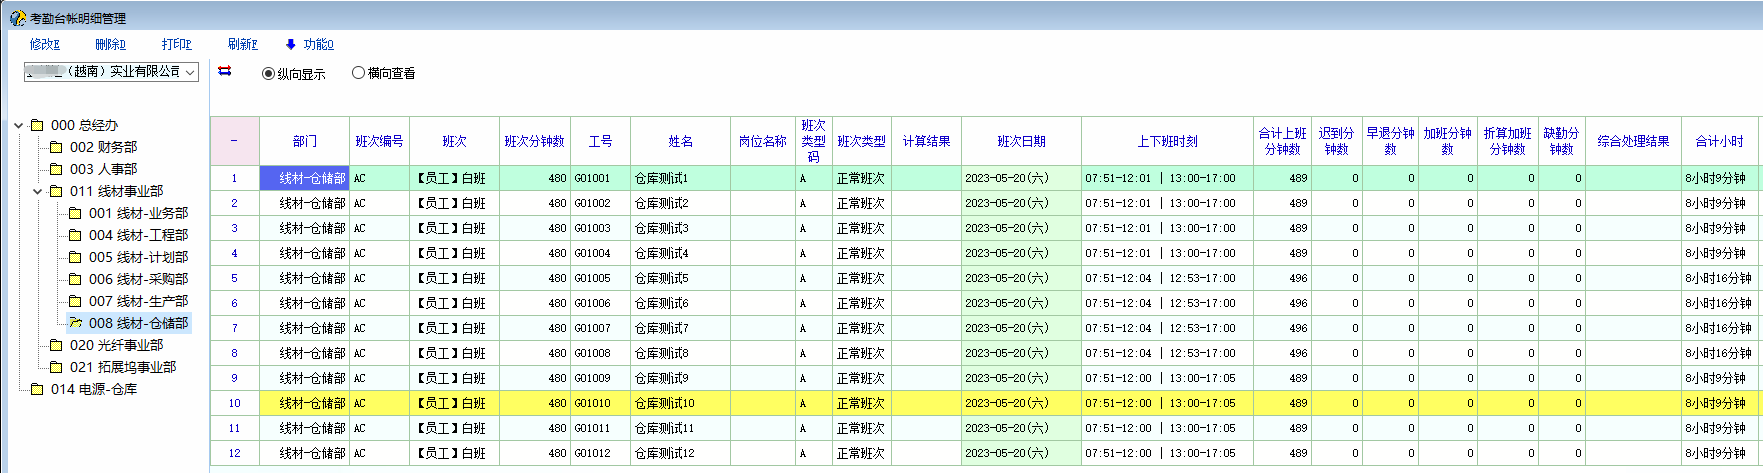
Task: Click the 班次日期 column header
Action: (x=1020, y=141)
